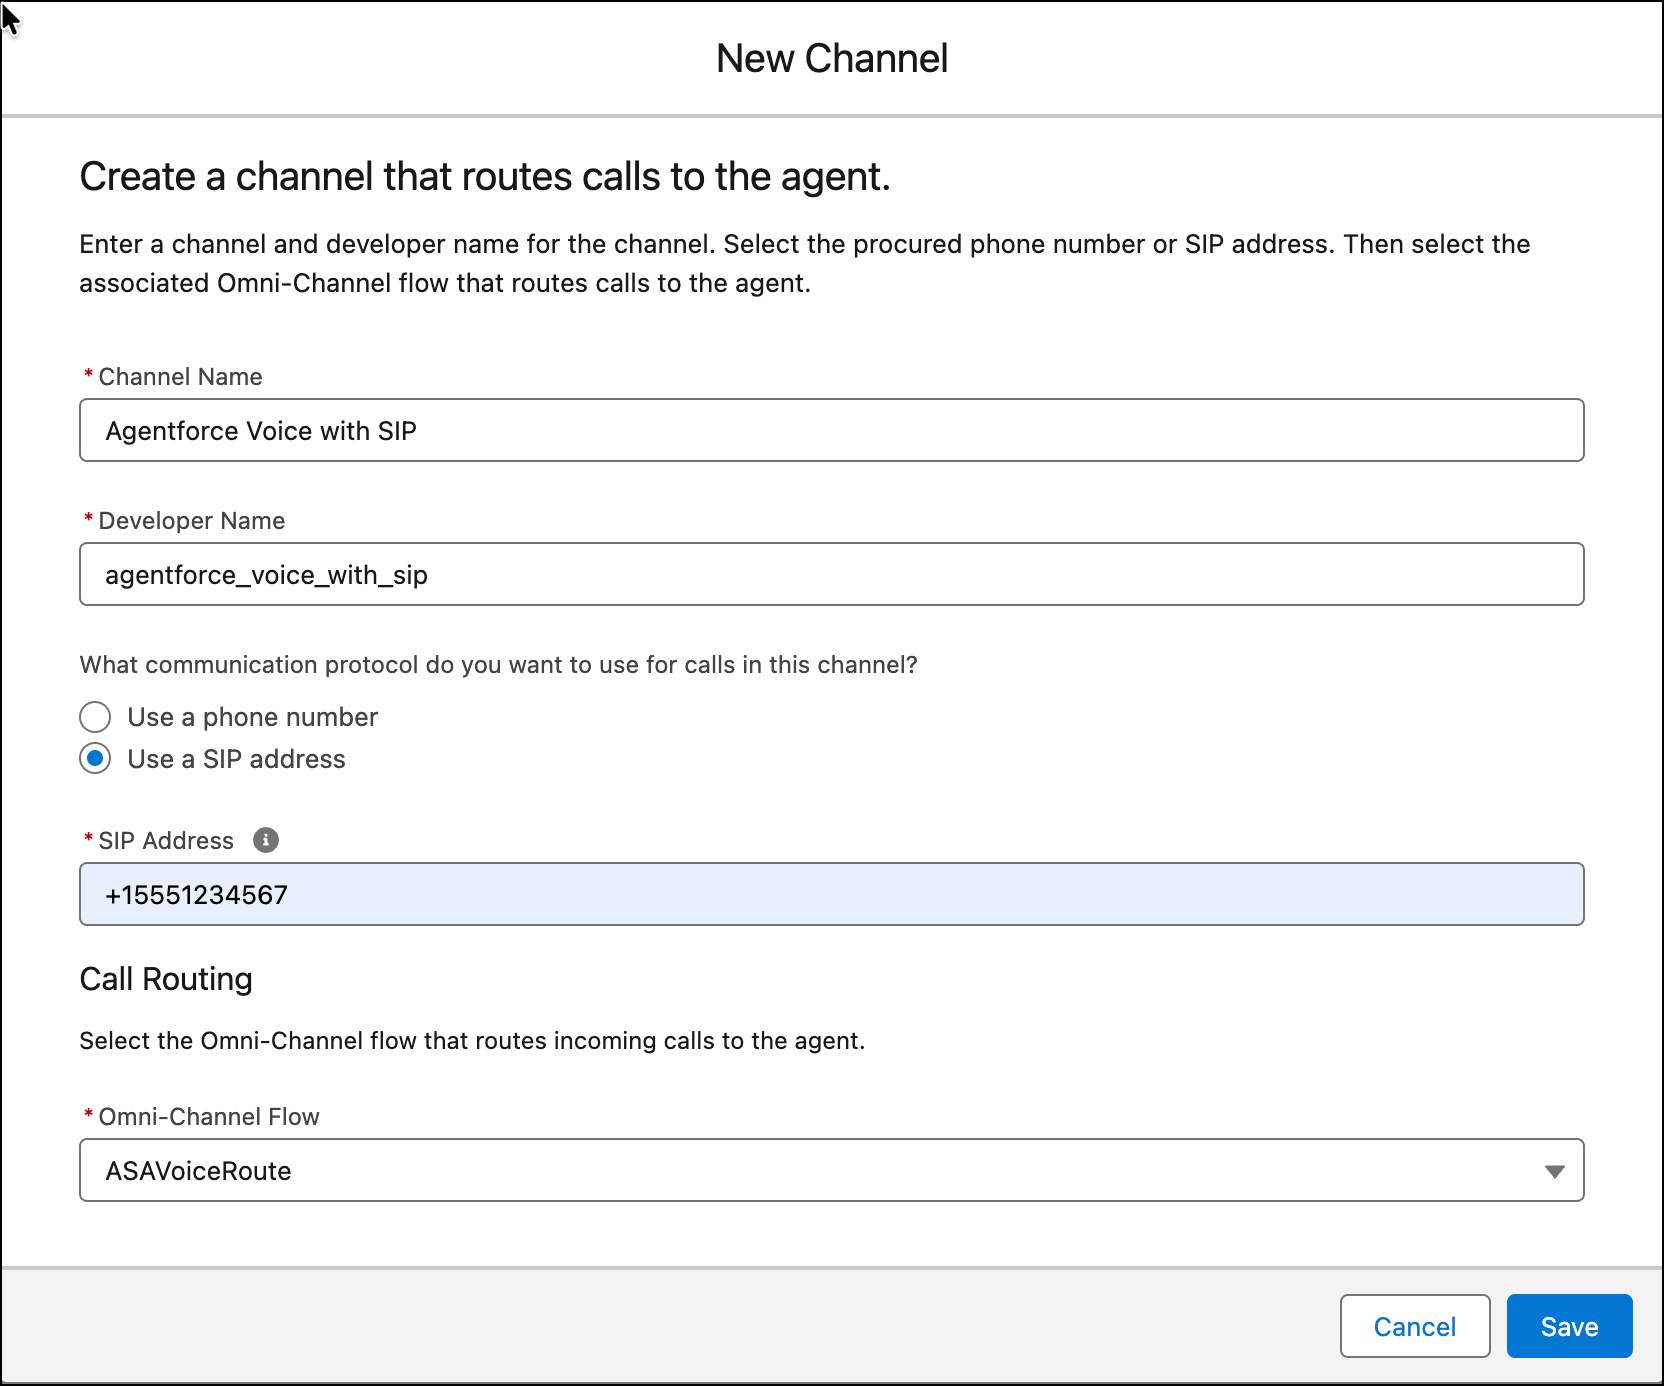This screenshot has width=1664, height=1386.
Task: Click the SIP Address info icon
Action: point(266,840)
